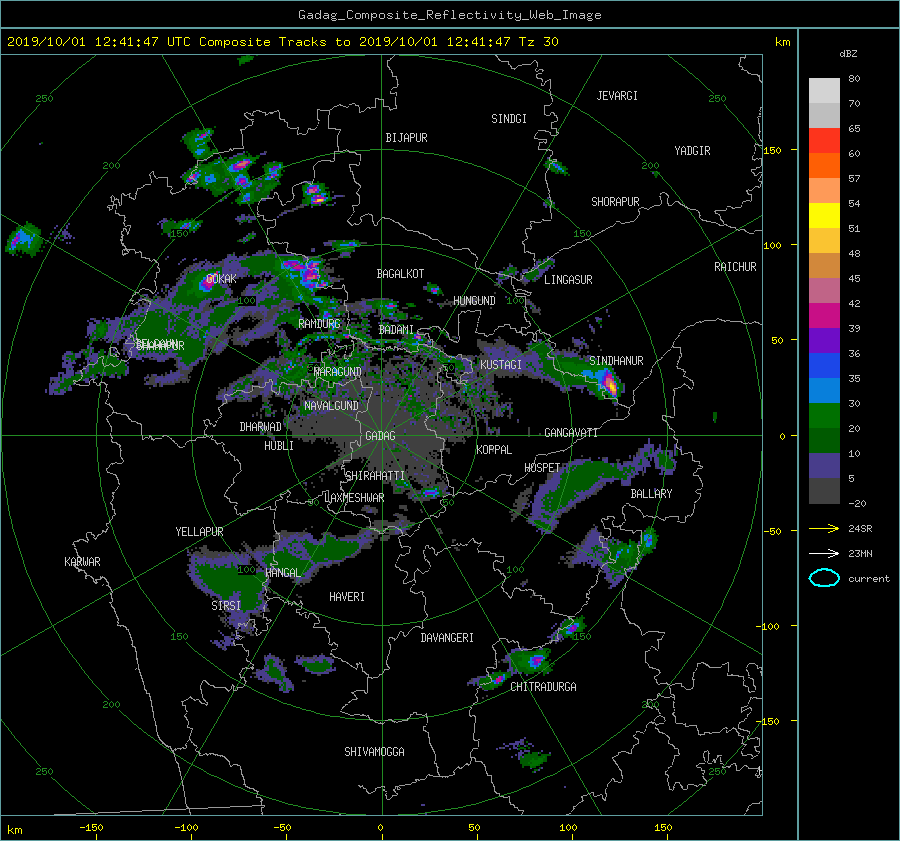Screen dimensions: 900x841
Task: Click the white 23MN arrow legend icon
Action: [824, 553]
